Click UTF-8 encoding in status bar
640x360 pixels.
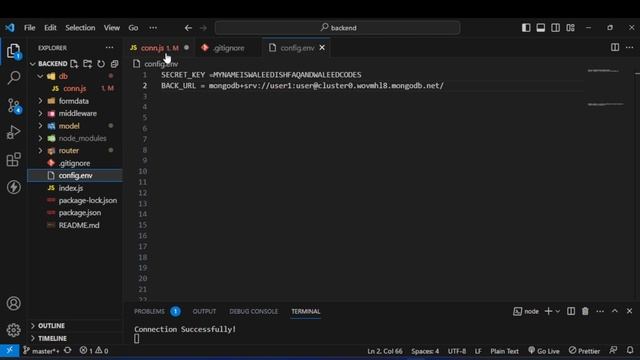[x=457, y=351]
